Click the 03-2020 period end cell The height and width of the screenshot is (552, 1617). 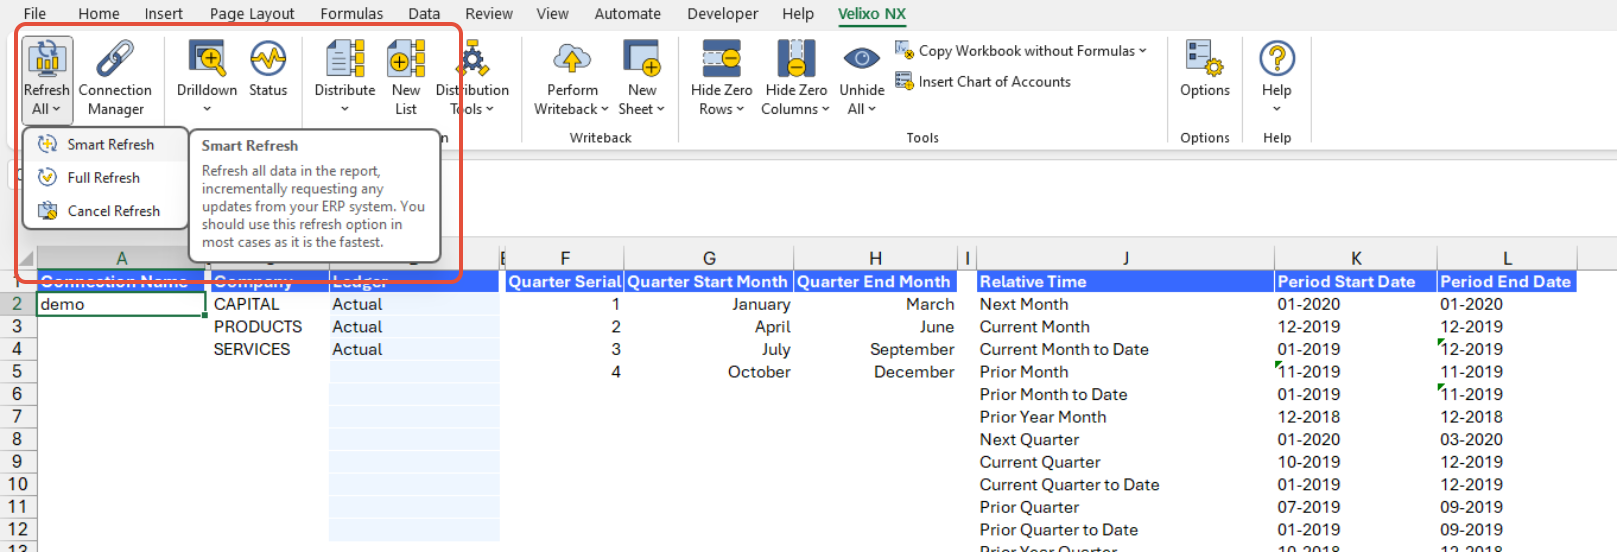click(1507, 440)
